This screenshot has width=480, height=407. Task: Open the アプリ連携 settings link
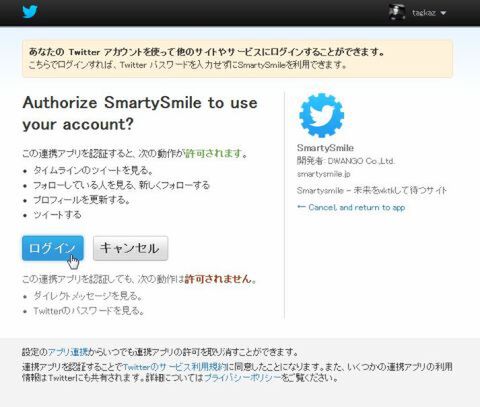68,352
